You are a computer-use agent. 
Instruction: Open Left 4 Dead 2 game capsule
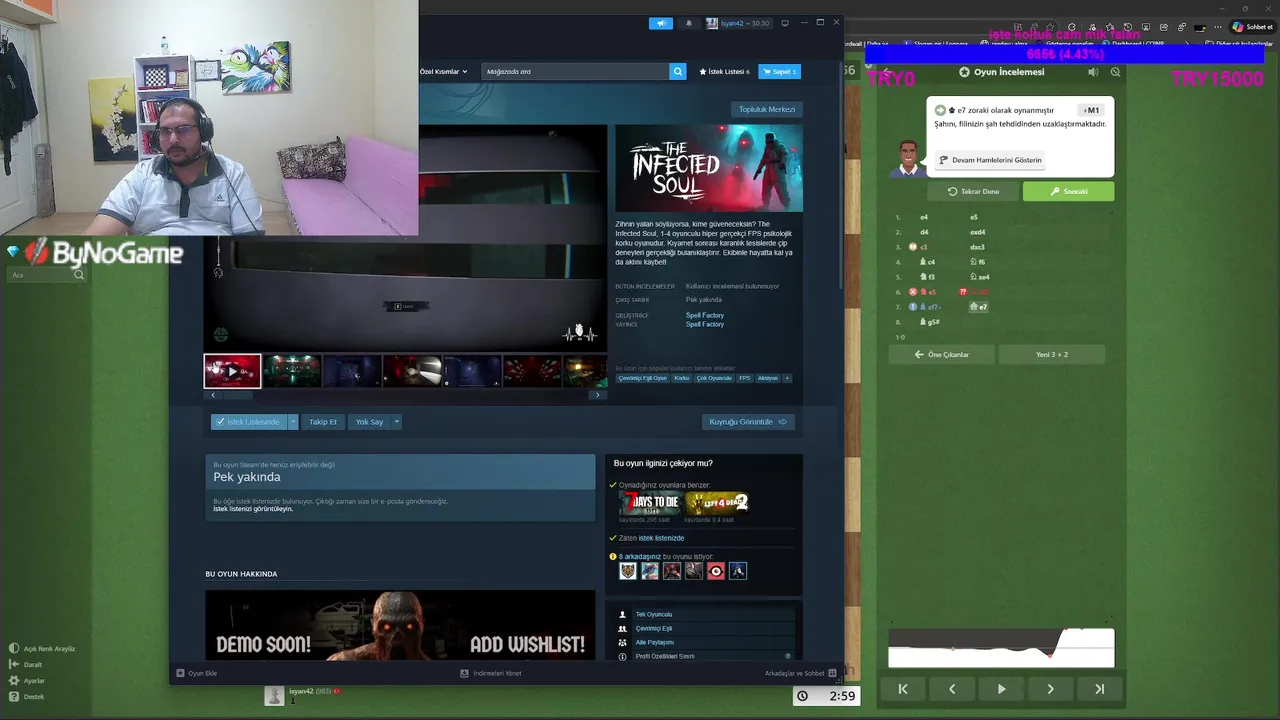pos(717,503)
